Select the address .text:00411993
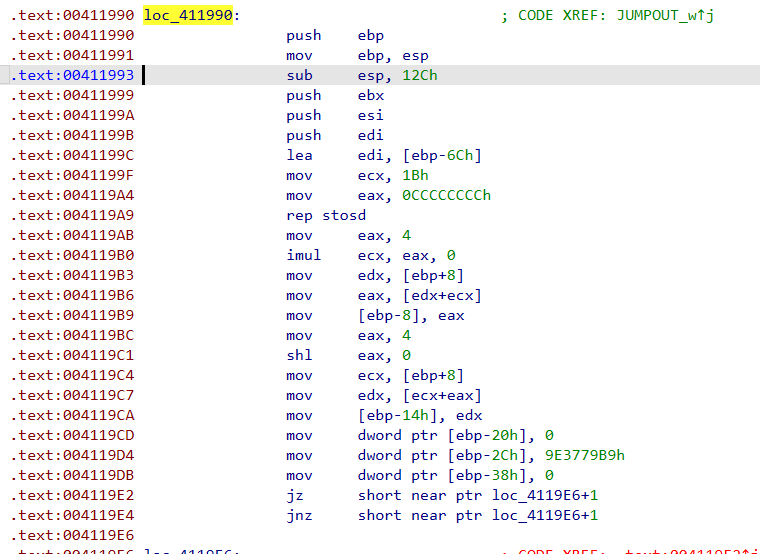Image resolution: width=760 pixels, height=554 pixels. click(x=72, y=75)
